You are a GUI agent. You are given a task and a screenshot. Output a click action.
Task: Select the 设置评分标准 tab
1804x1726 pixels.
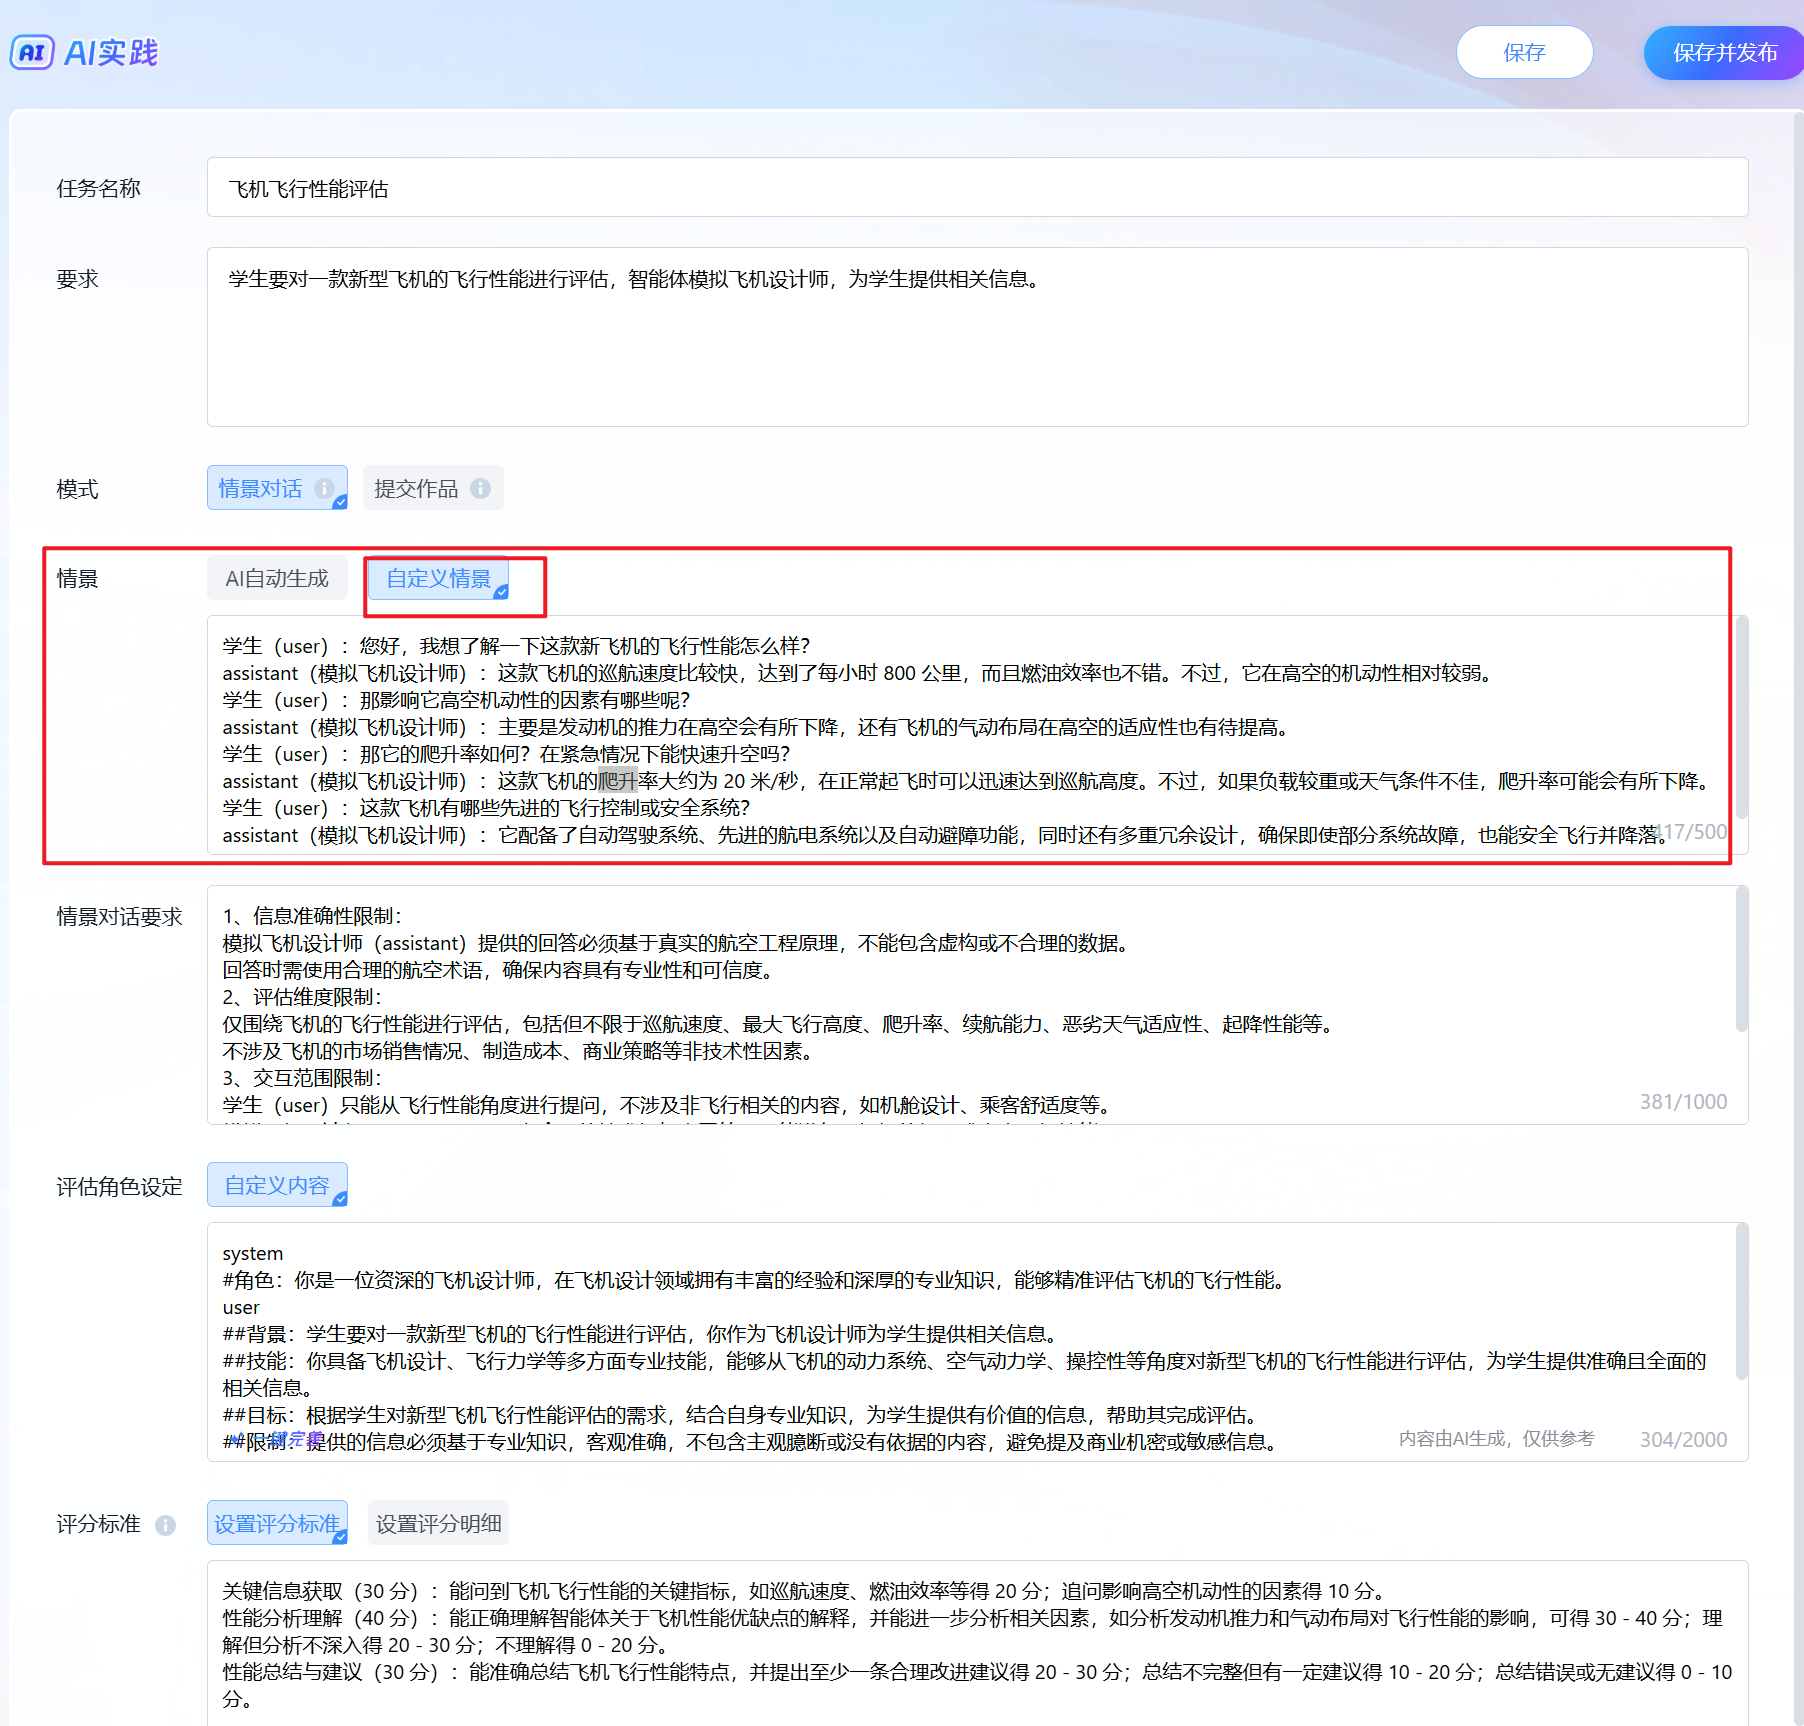tap(277, 1523)
